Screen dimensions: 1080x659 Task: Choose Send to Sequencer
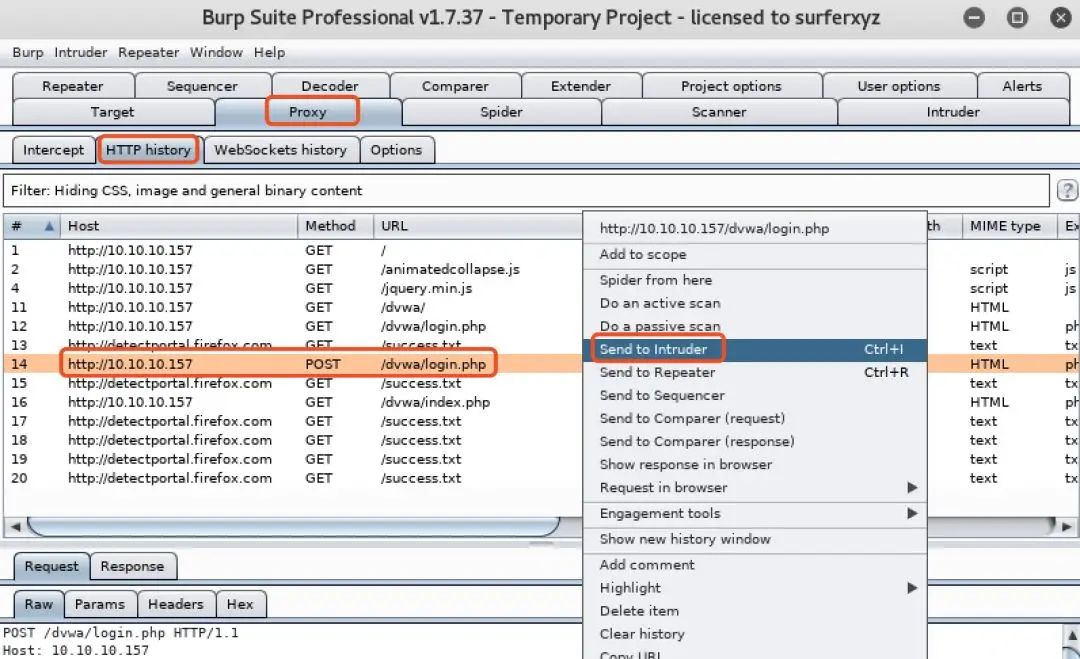click(x=754, y=395)
